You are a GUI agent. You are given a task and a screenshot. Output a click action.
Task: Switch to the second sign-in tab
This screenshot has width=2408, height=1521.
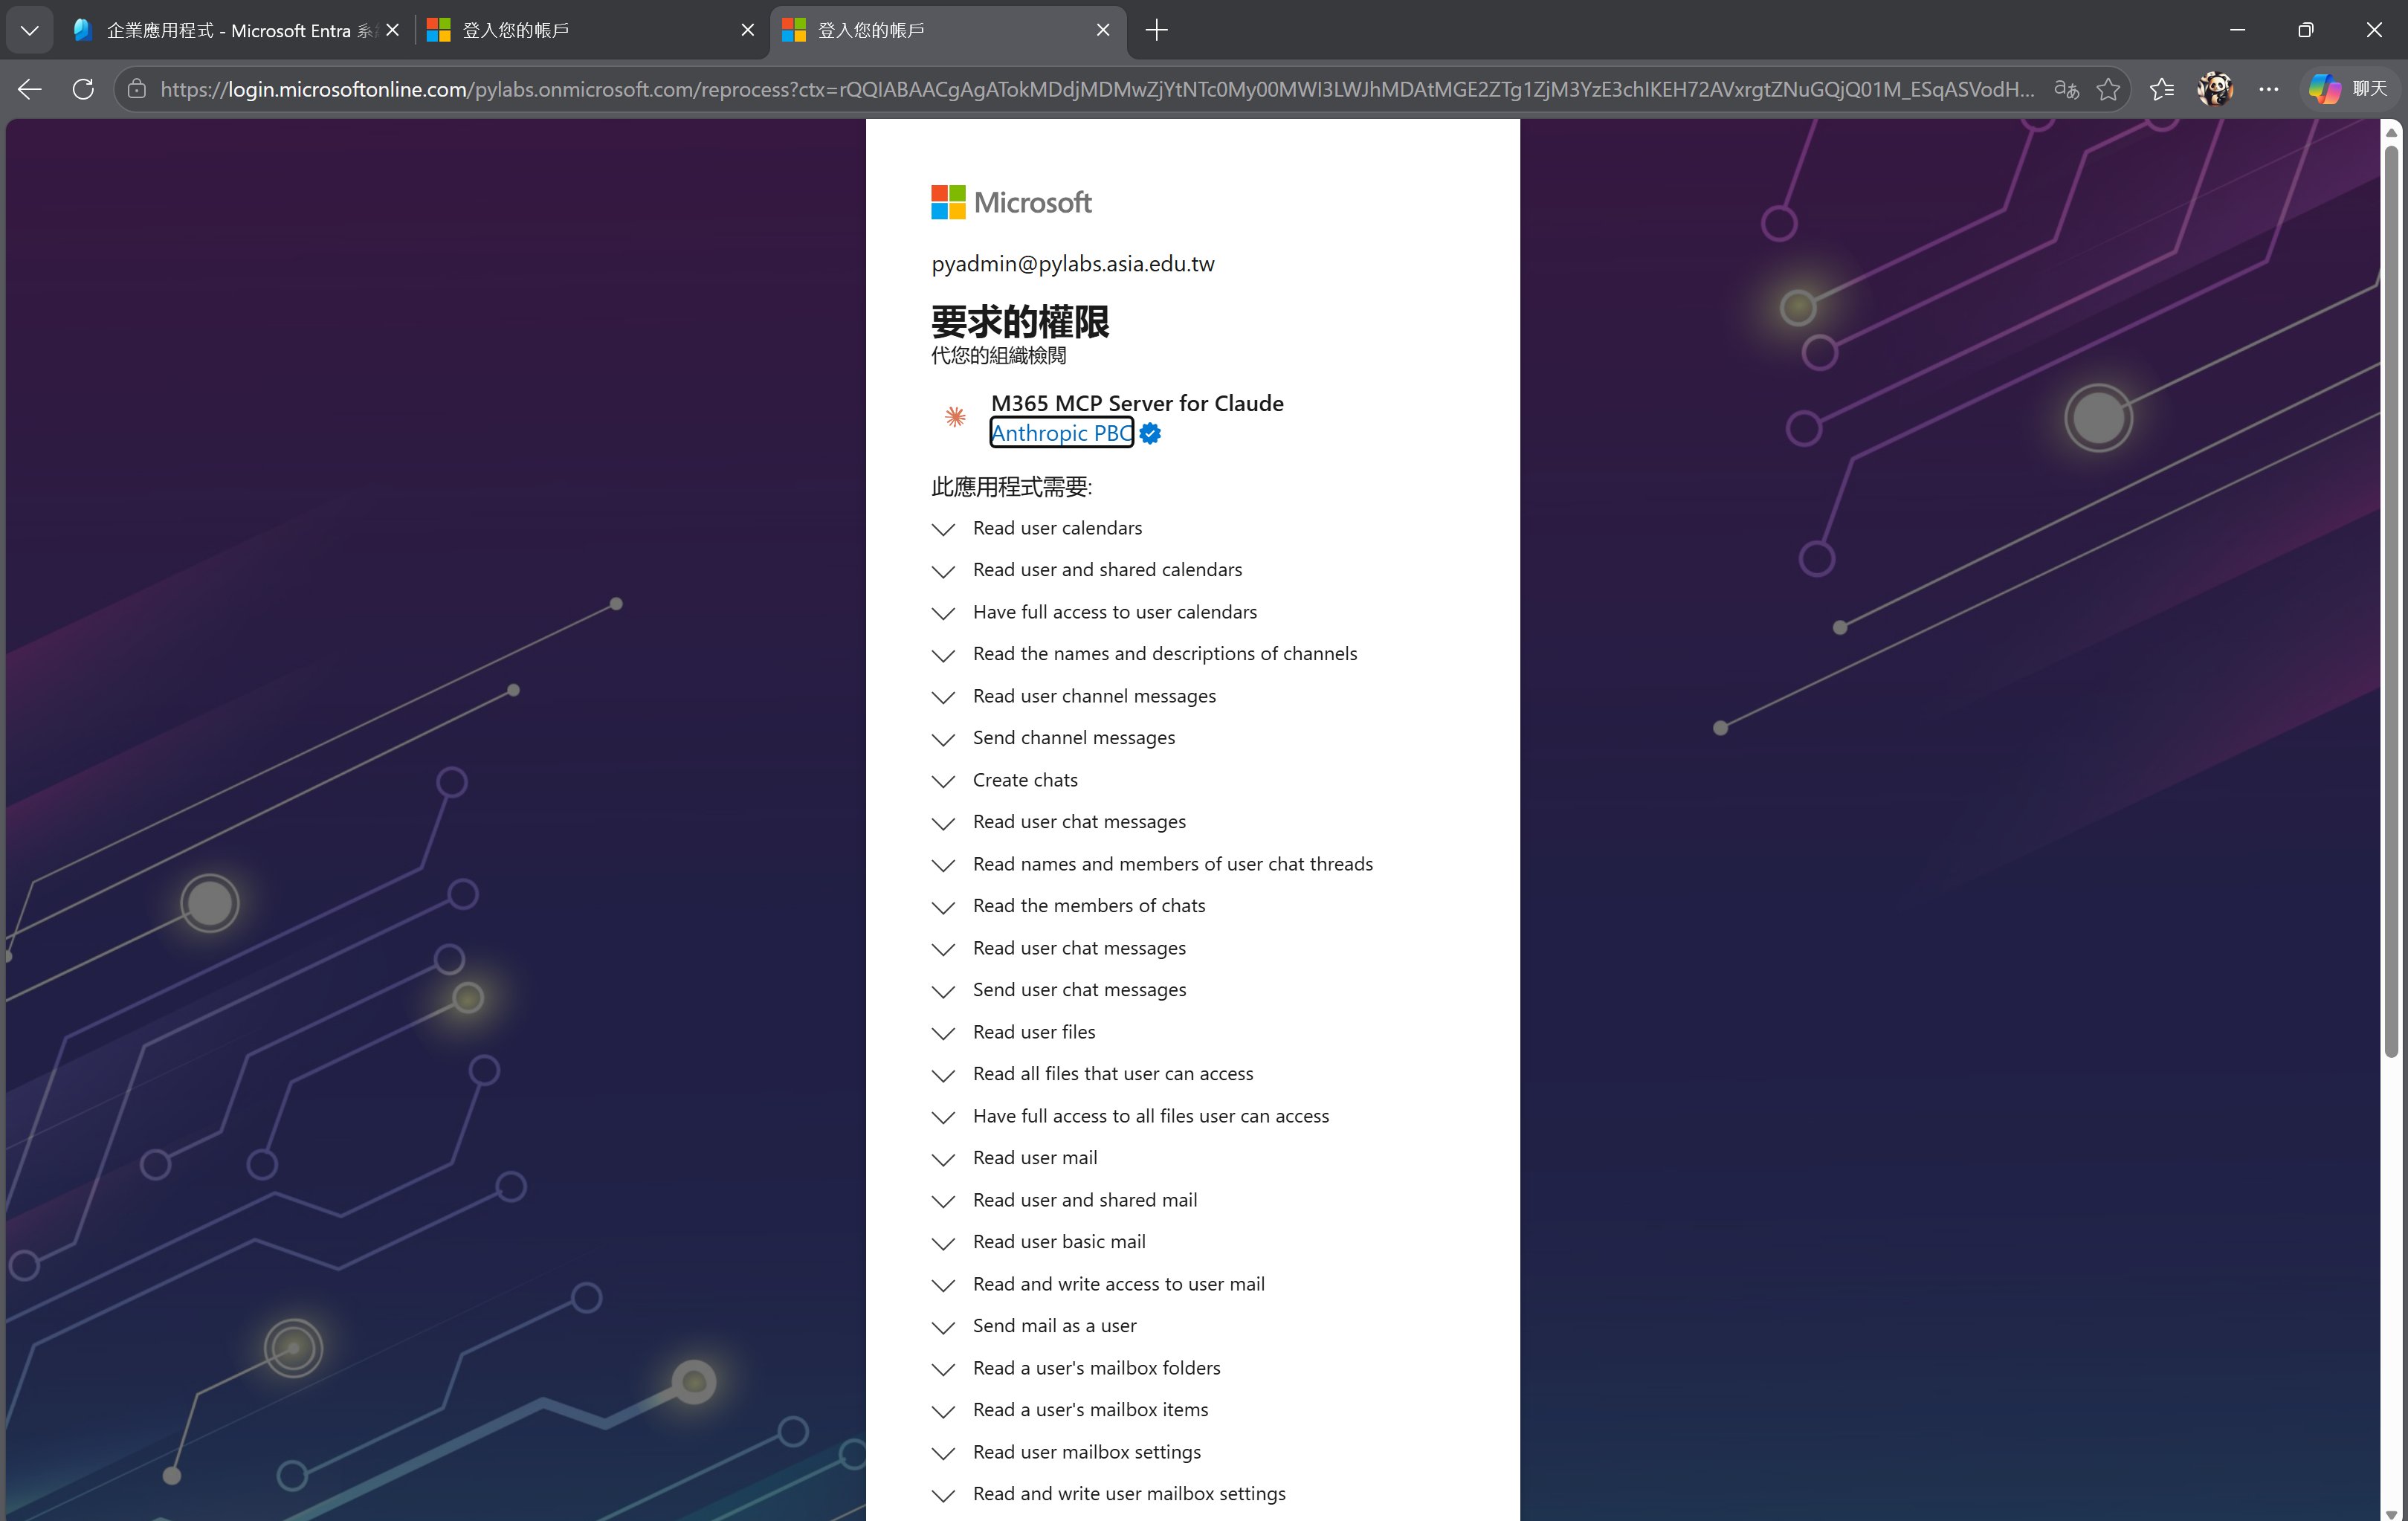[591, 30]
